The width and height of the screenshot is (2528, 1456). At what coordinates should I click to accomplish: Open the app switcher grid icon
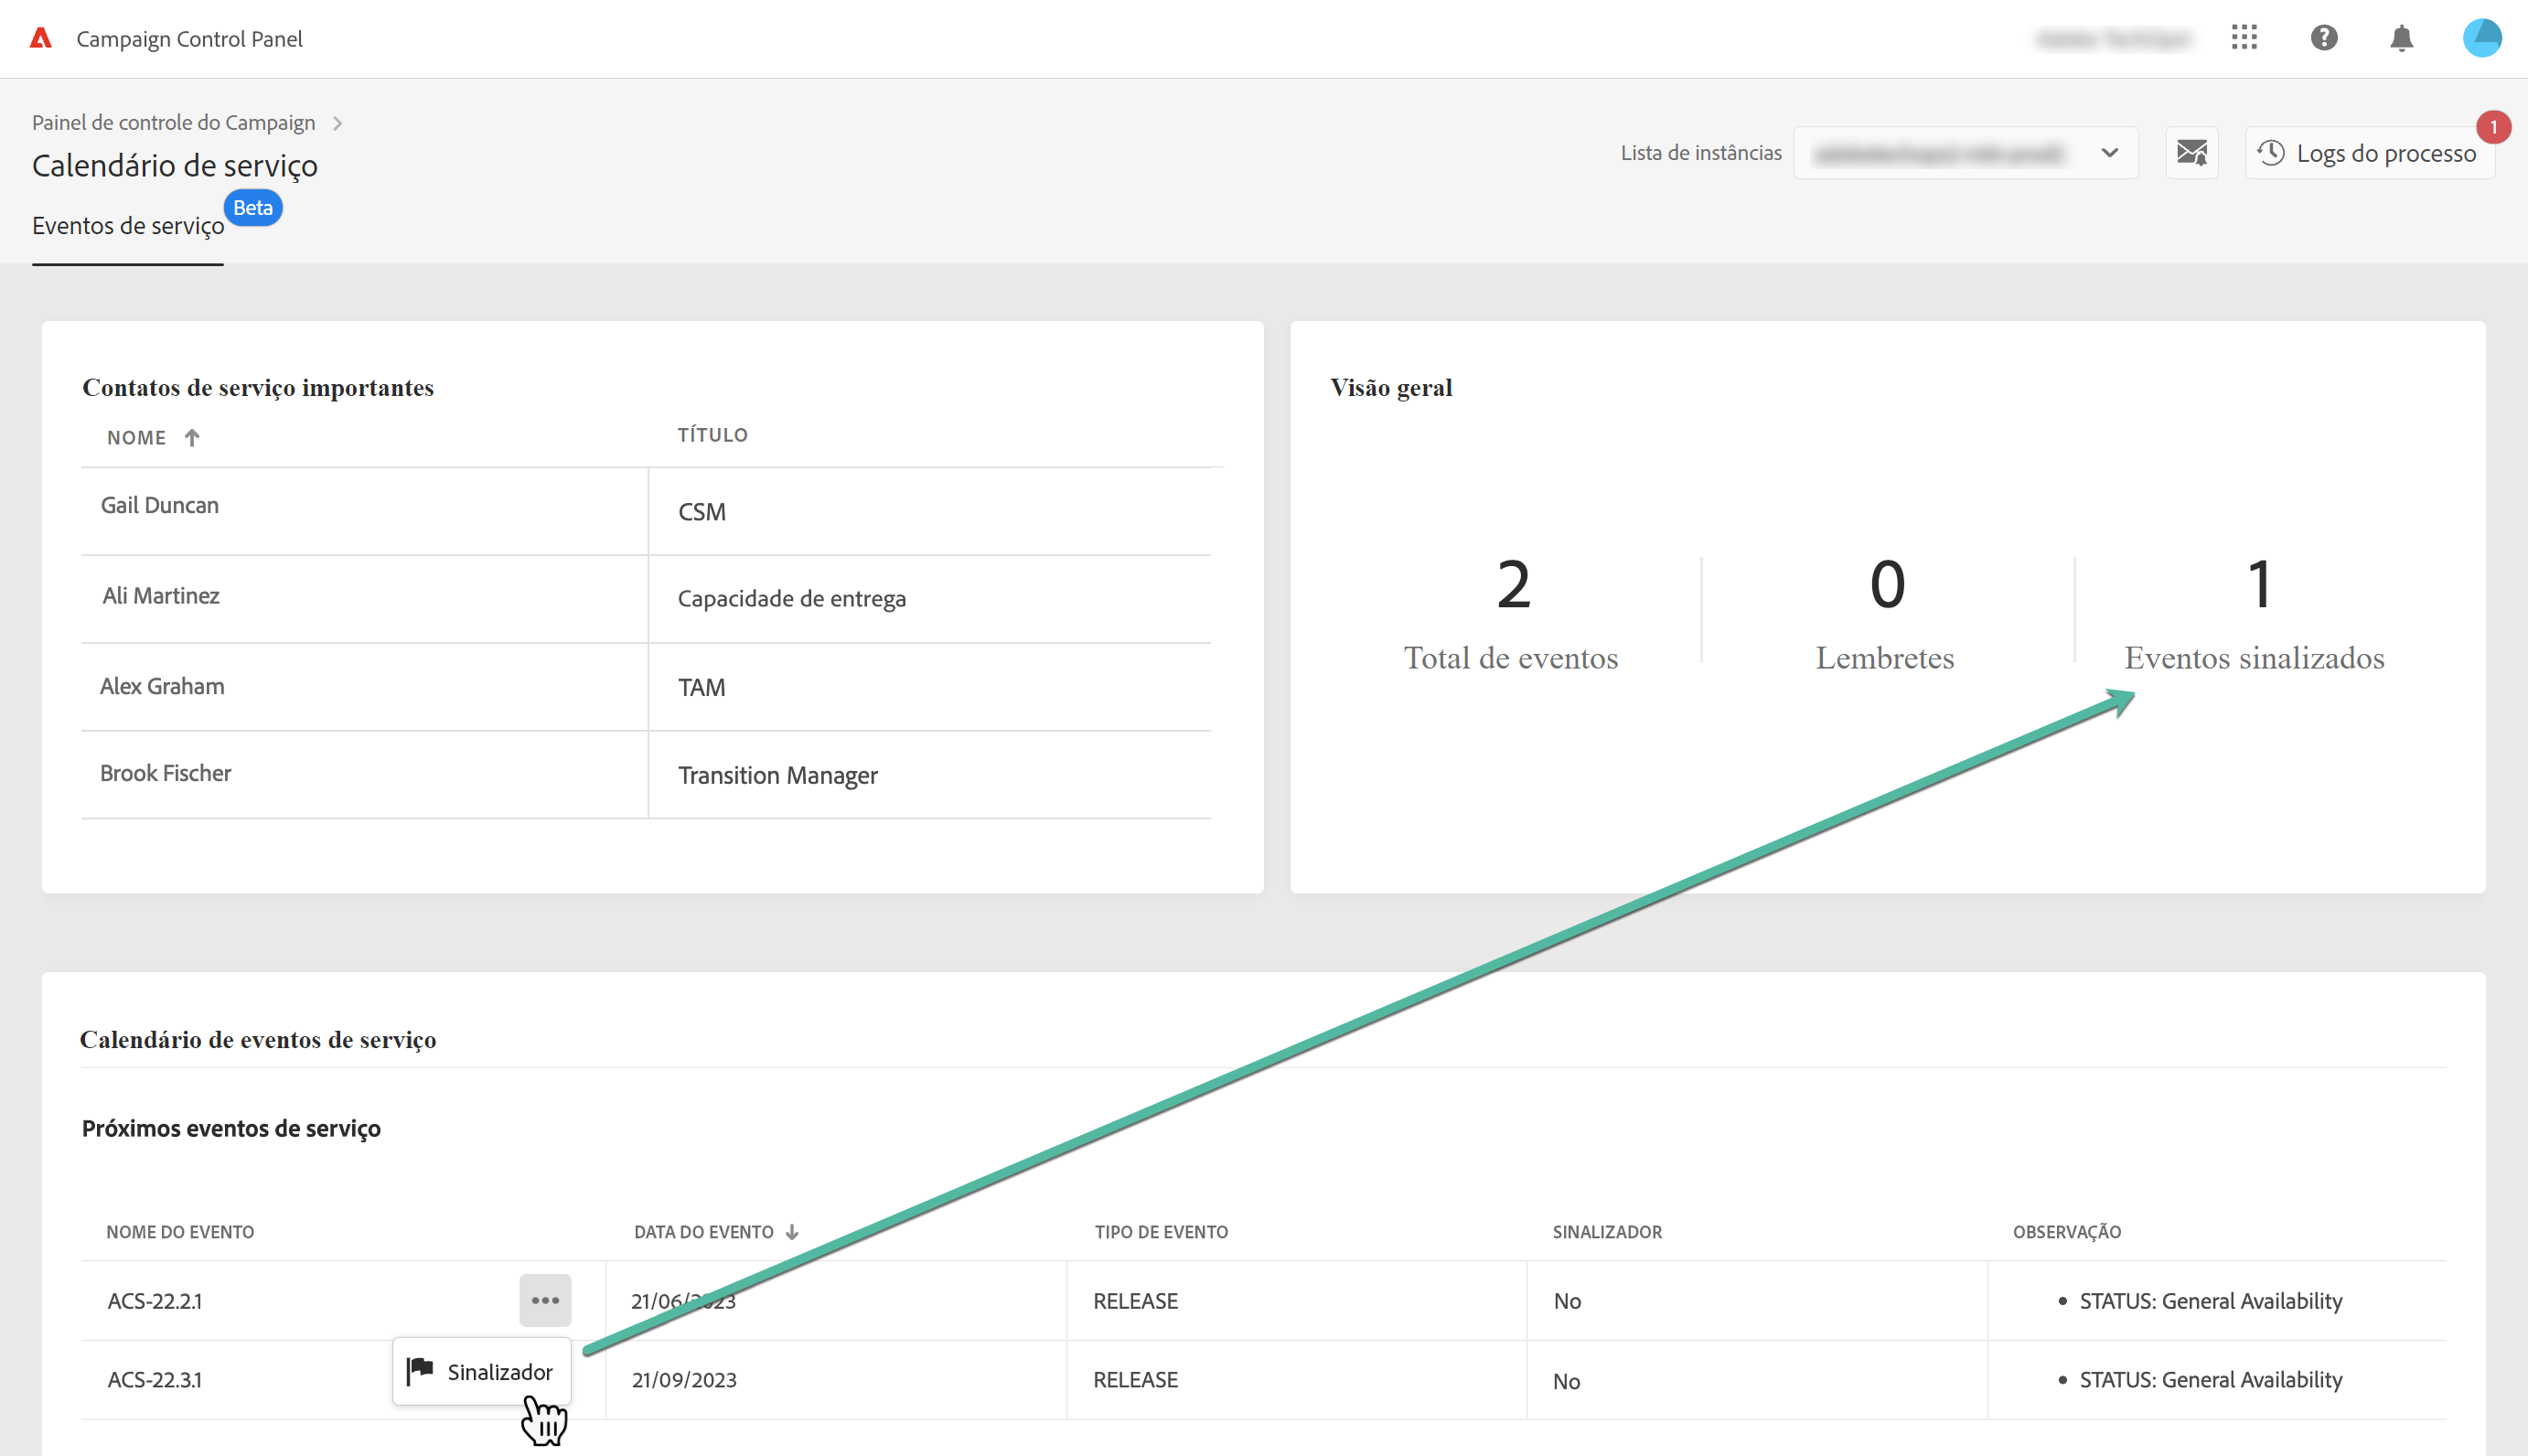tap(2244, 38)
